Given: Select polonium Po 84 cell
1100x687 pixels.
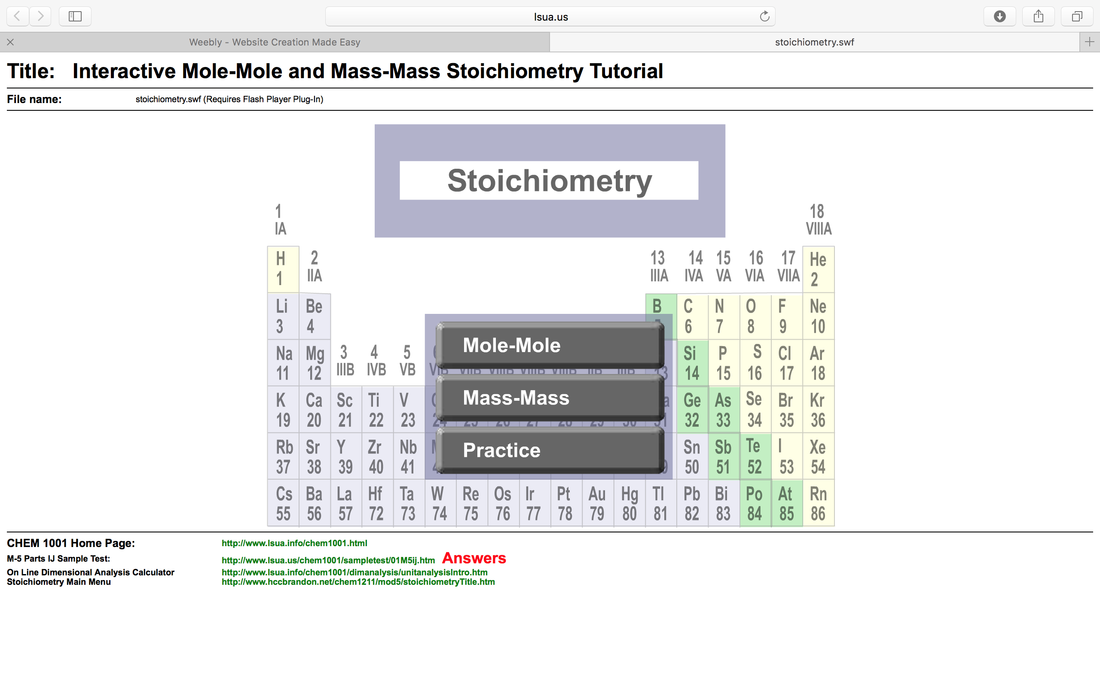Looking at the screenshot, I should tap(755, 503).
